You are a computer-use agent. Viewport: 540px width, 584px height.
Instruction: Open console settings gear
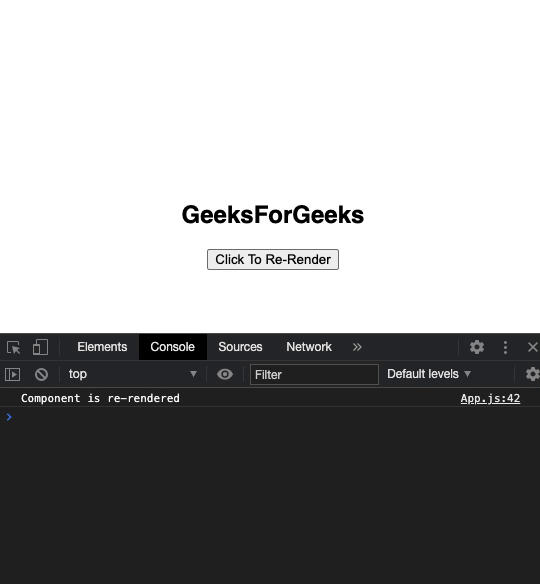533,374
